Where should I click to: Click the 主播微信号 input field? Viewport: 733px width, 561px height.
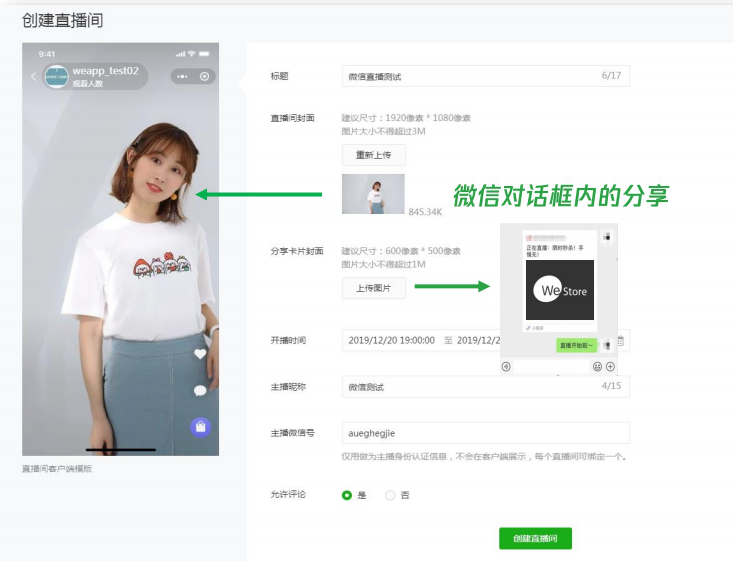pyautogui.click(x=485, y=433)
